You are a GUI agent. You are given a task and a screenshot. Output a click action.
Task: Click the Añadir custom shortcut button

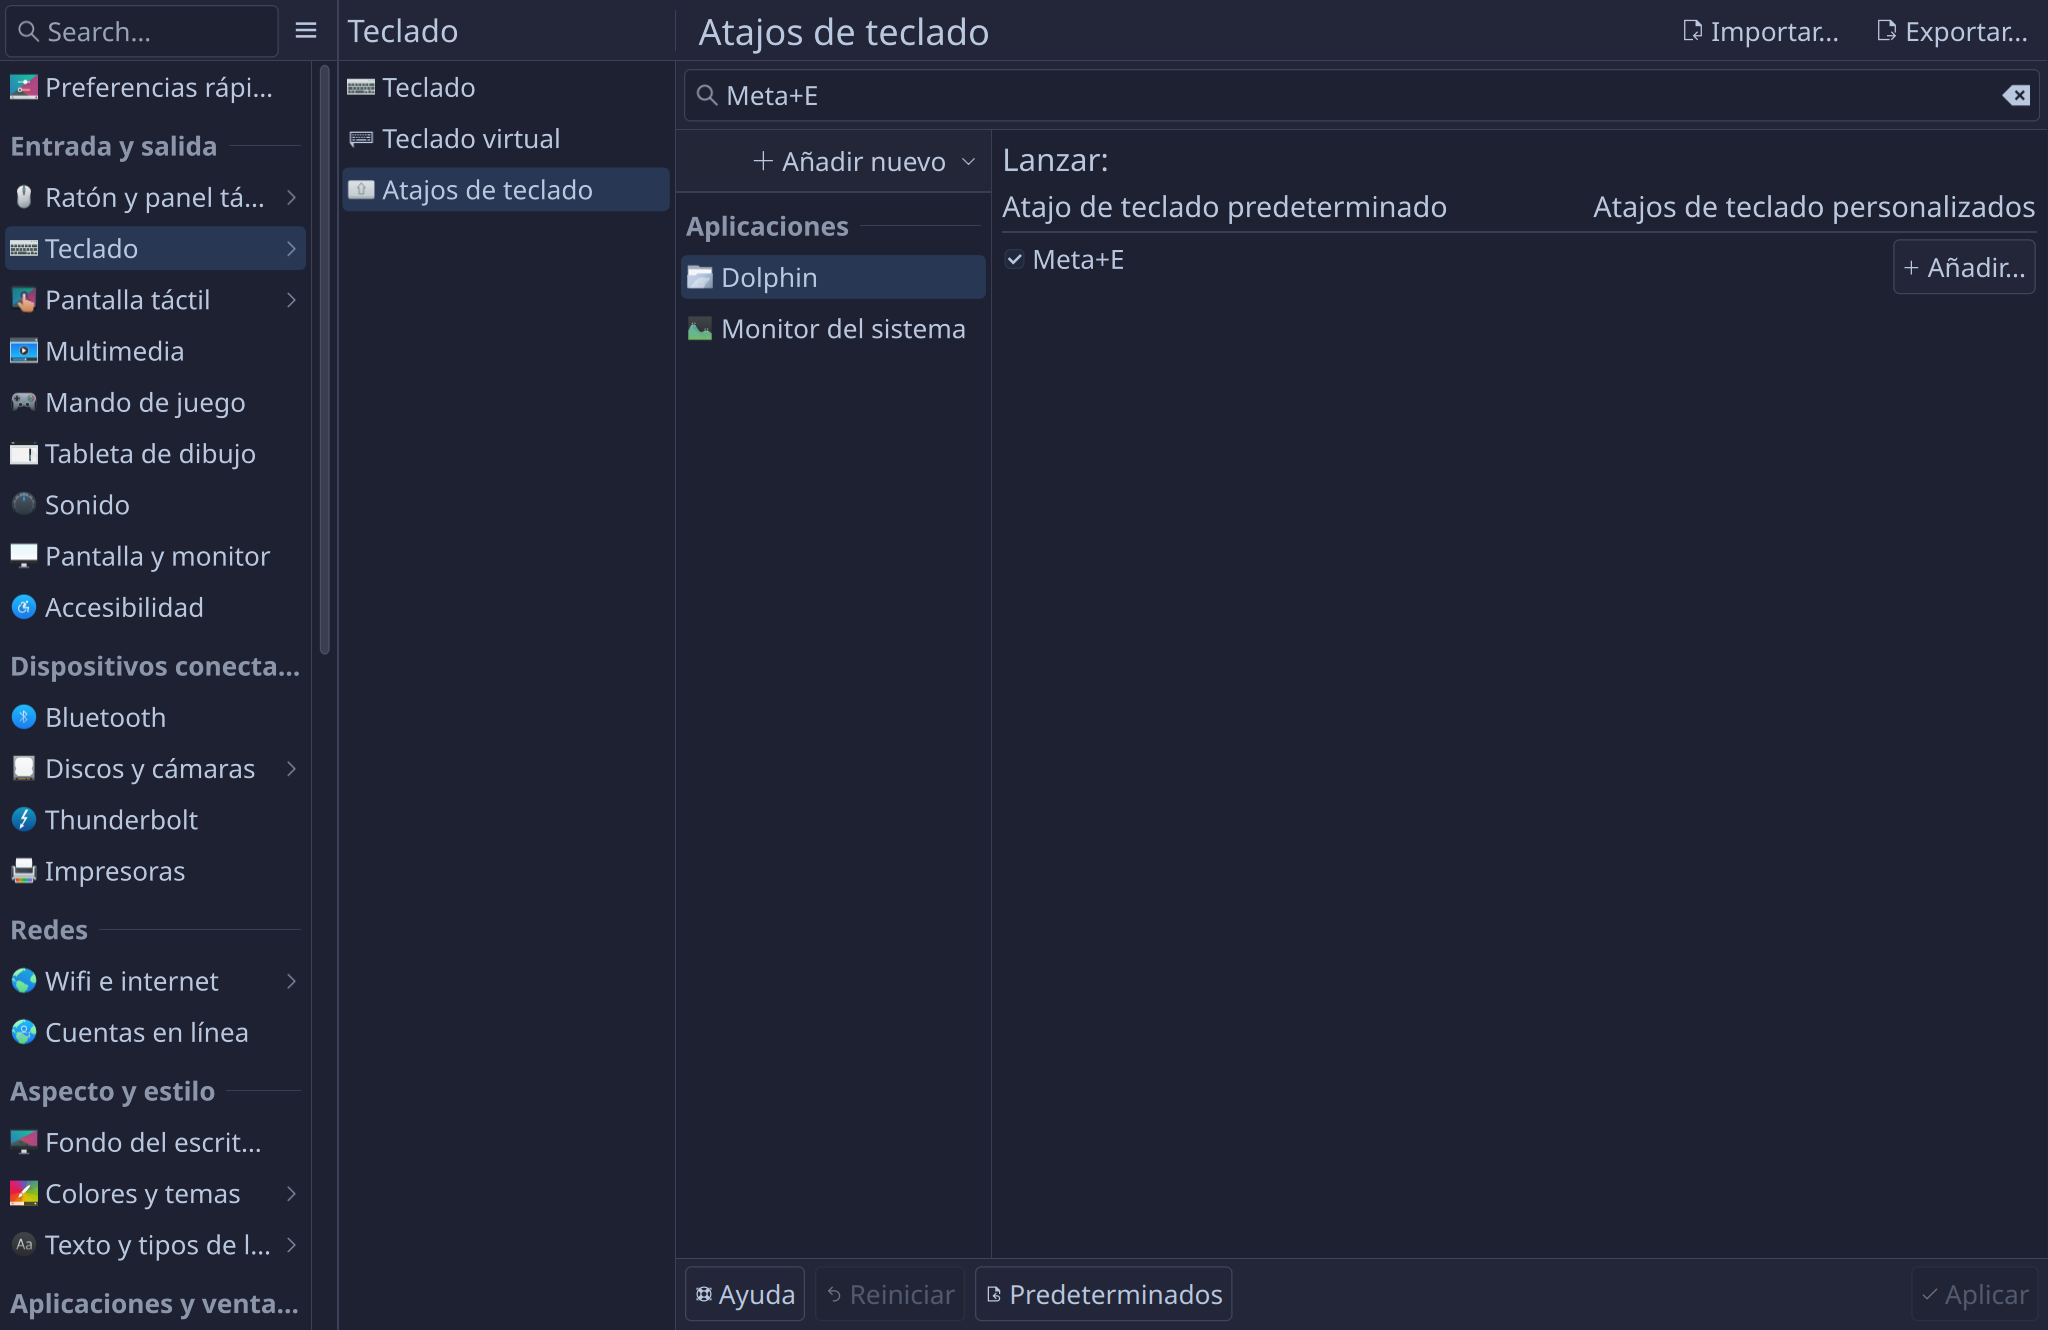(1964, 267)
